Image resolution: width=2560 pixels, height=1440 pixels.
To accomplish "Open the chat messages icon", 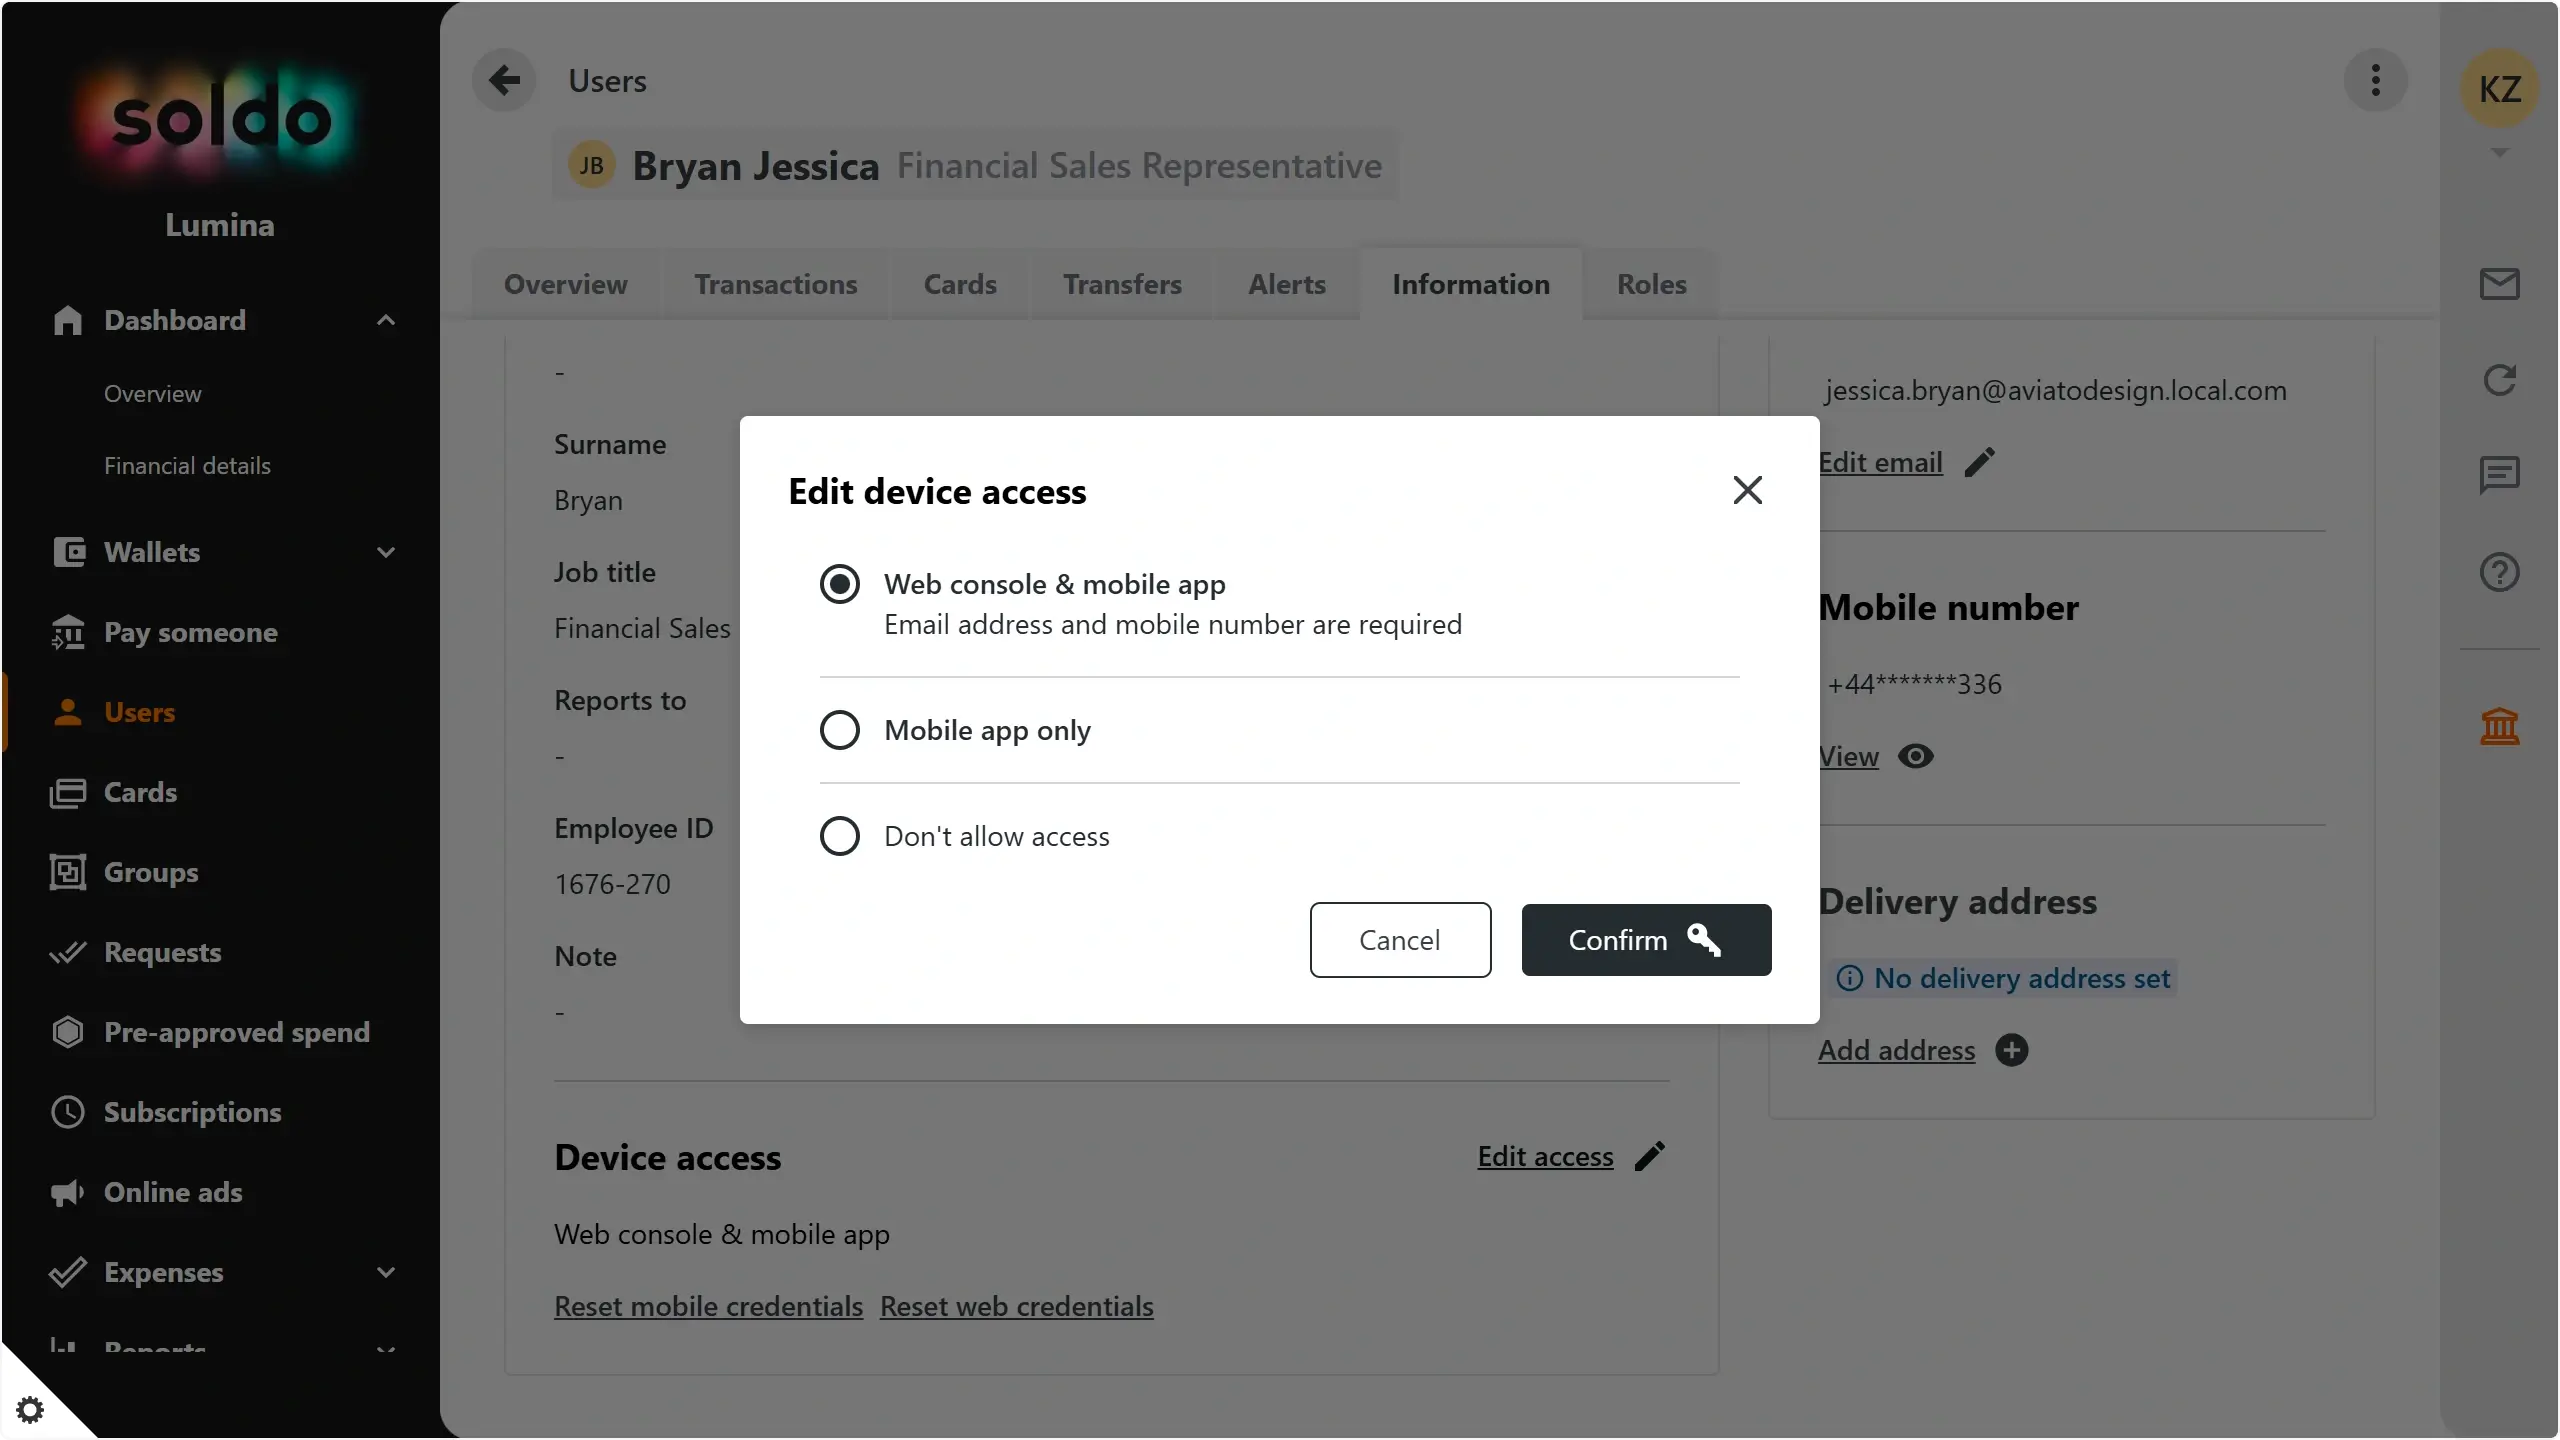I will pyautogui.click(x=2499, y=475).
